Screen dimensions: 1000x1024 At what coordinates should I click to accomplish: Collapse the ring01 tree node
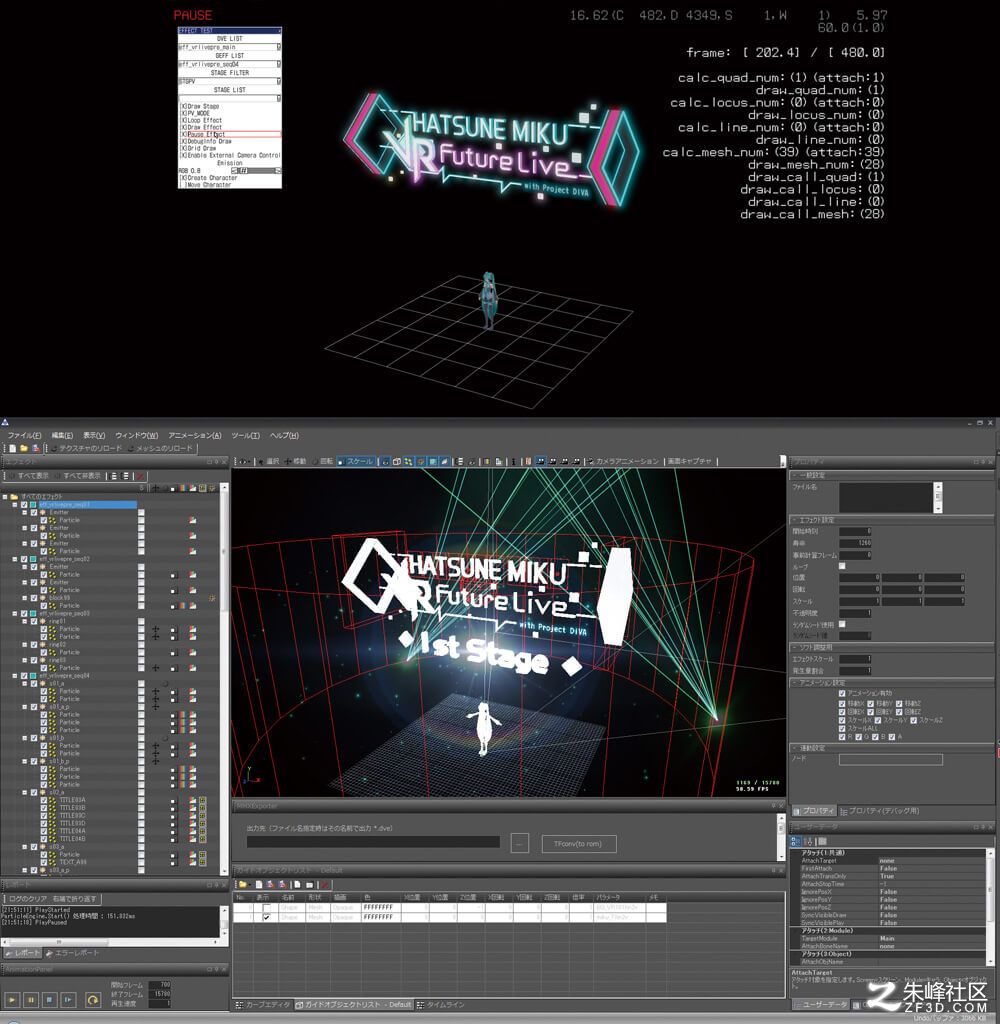25,622
